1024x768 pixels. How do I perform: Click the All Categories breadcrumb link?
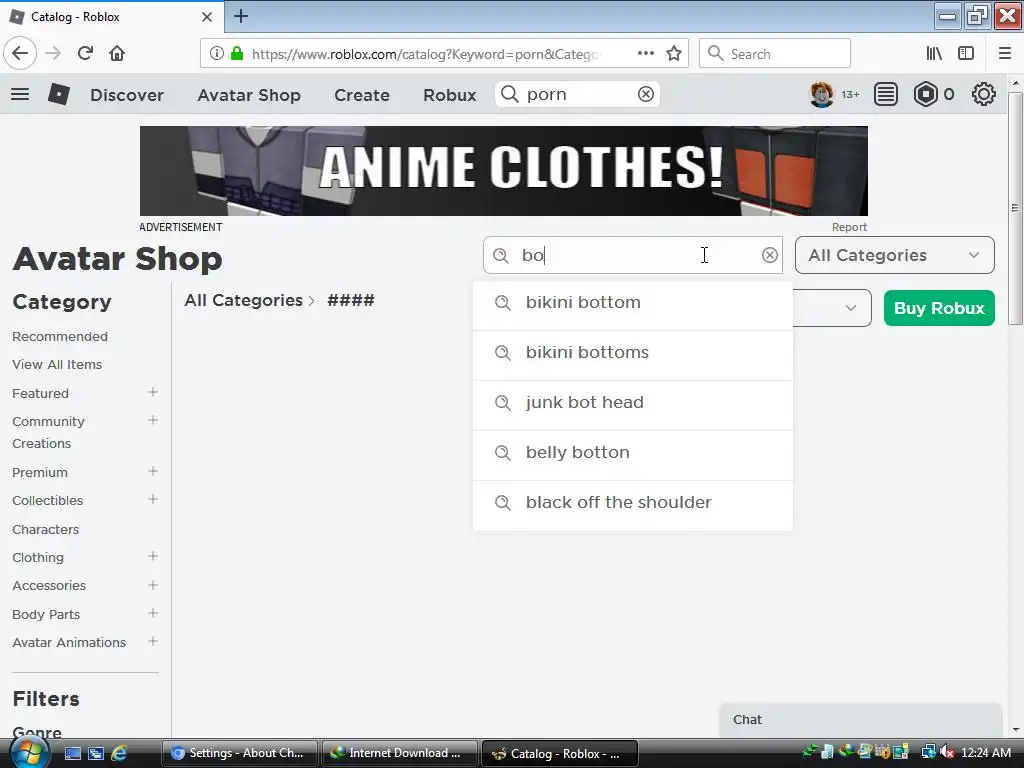coord(244,300)
